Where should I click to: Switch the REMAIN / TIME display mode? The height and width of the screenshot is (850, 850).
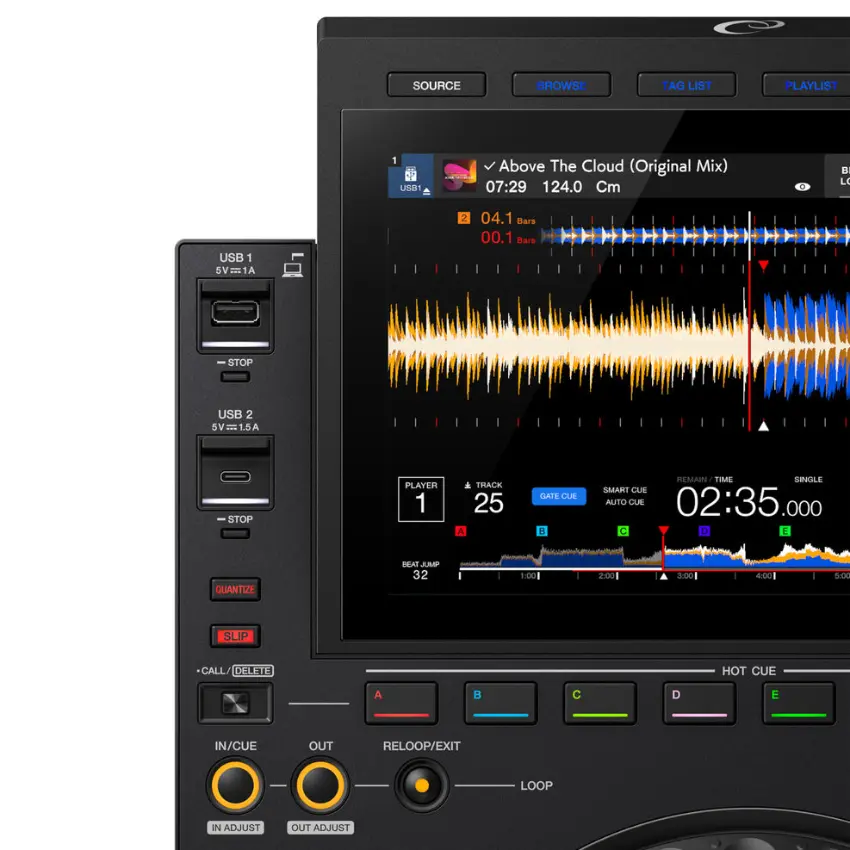point(704,479)
